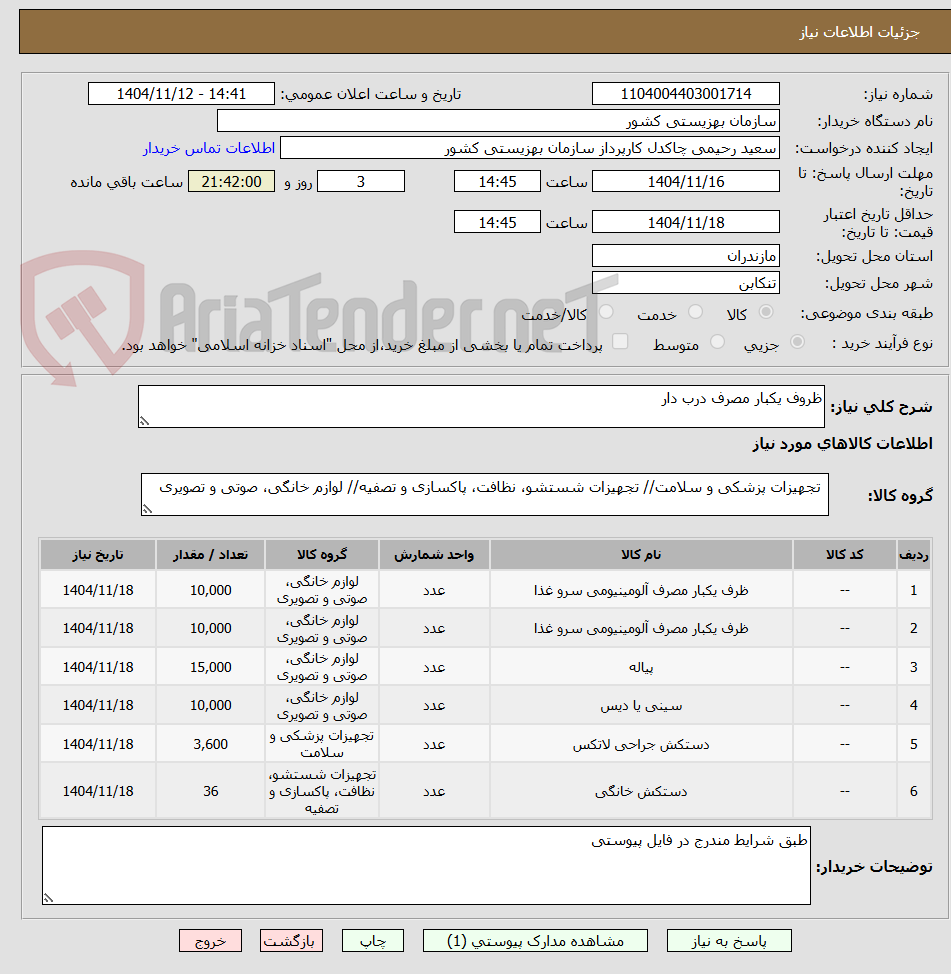Click the response deadline date 1404/11/16
This screenshot has width=951, height=974.
point(686,181)
